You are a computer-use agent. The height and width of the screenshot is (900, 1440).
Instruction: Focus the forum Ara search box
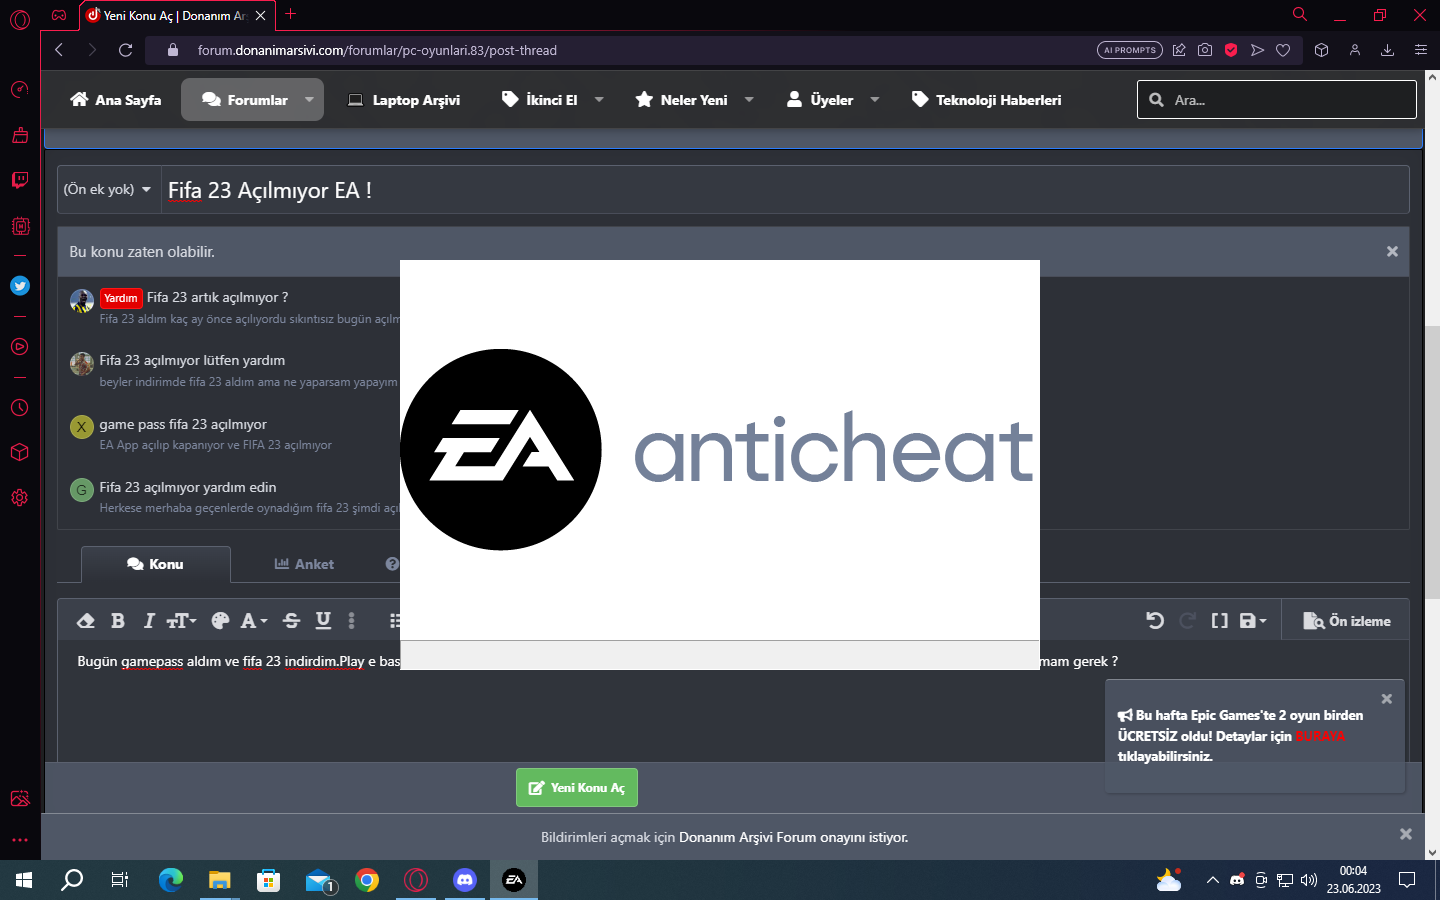(1277, 100)
